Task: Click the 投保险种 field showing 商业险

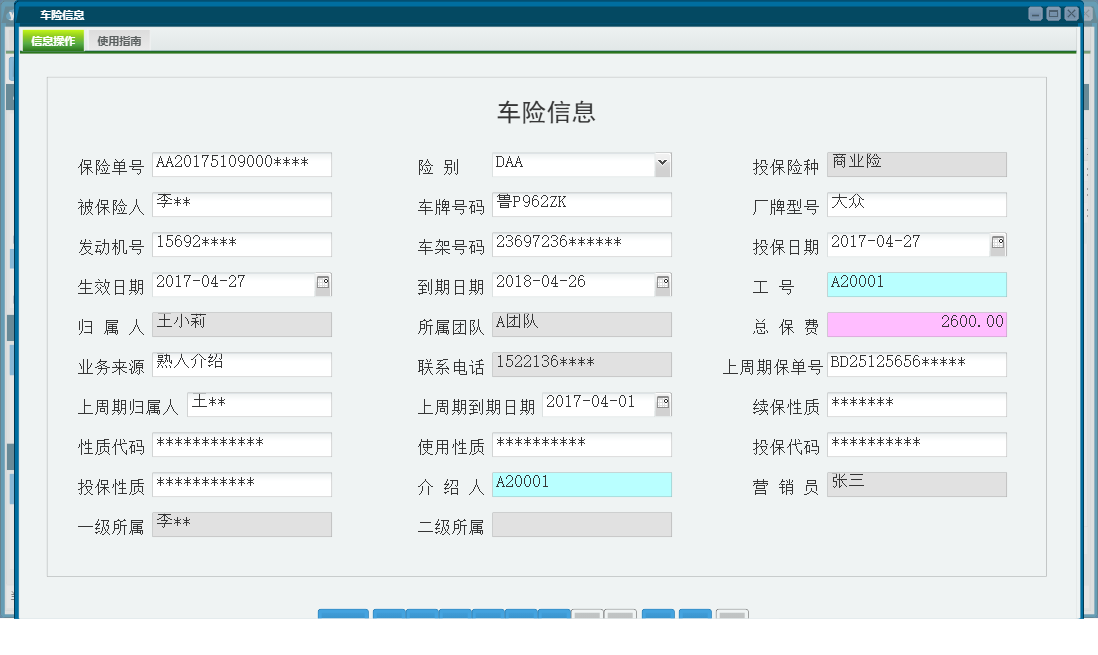Action: (x=917, y=164)
